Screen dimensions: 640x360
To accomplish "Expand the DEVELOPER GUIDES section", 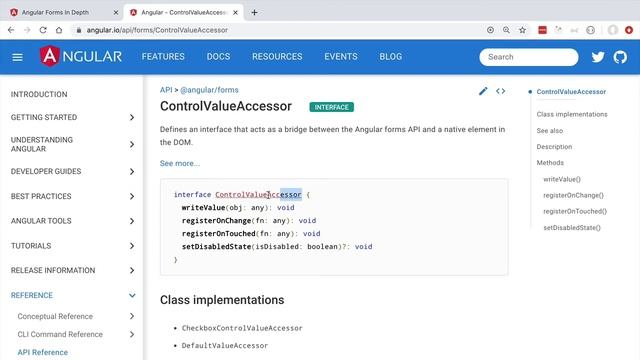I will (73, 171).
